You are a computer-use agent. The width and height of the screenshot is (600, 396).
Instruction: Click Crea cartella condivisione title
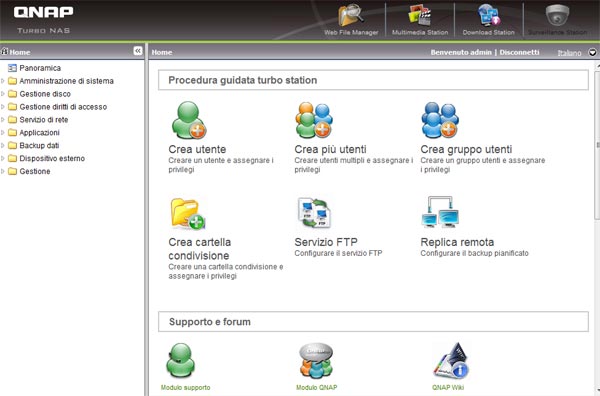tap(199, 249)
